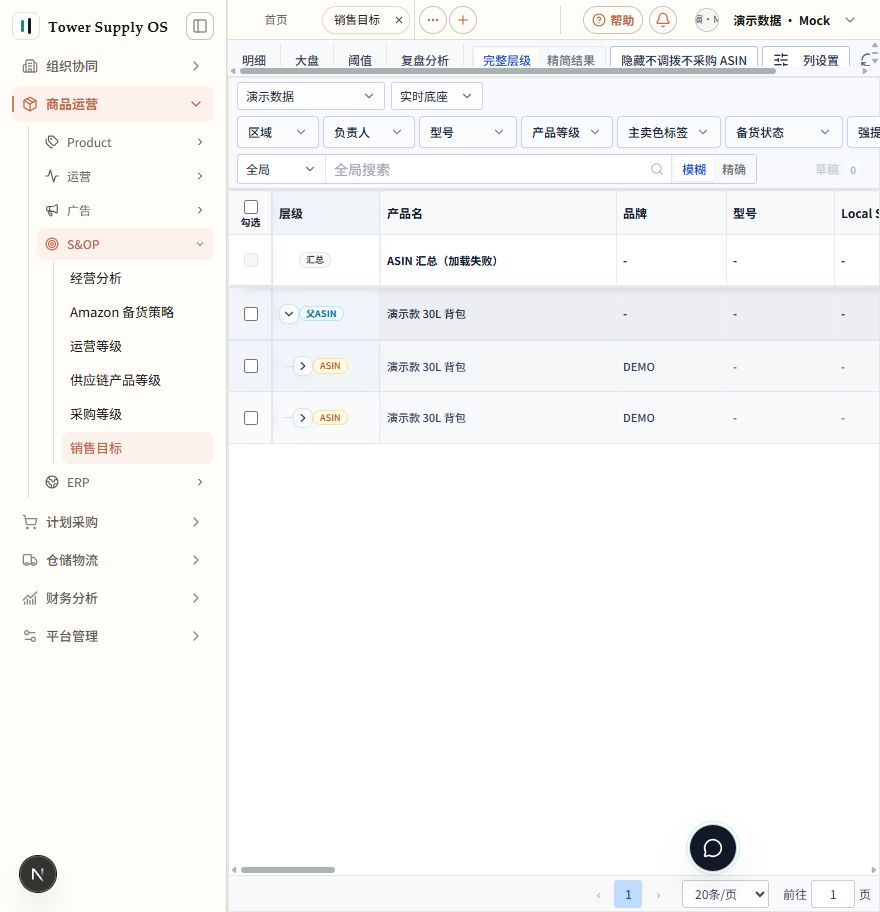Switch to the 复盘分析 tab
The height and width of the screenshot is (912, 880).
coord(425,60)
